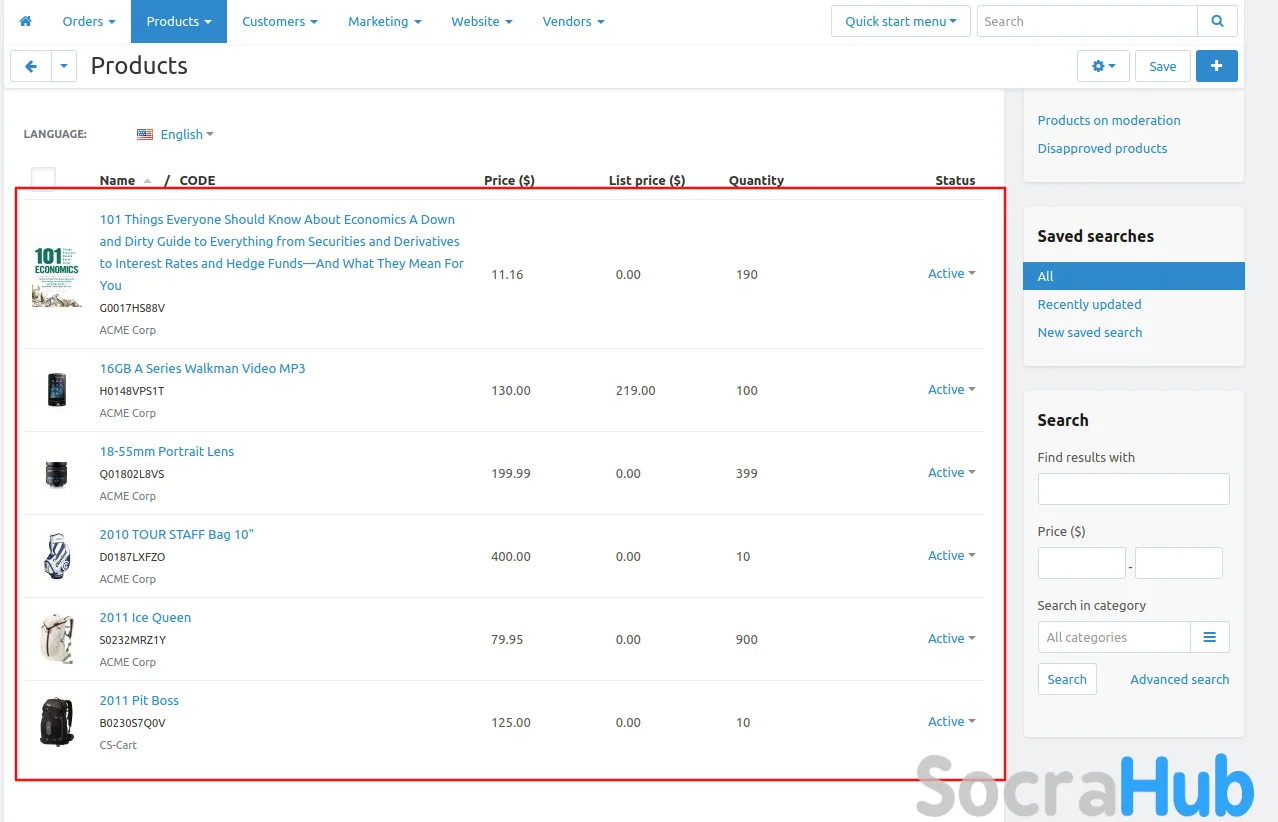
Task: Expand the Quick start menu
Action: tap(900, 21)
